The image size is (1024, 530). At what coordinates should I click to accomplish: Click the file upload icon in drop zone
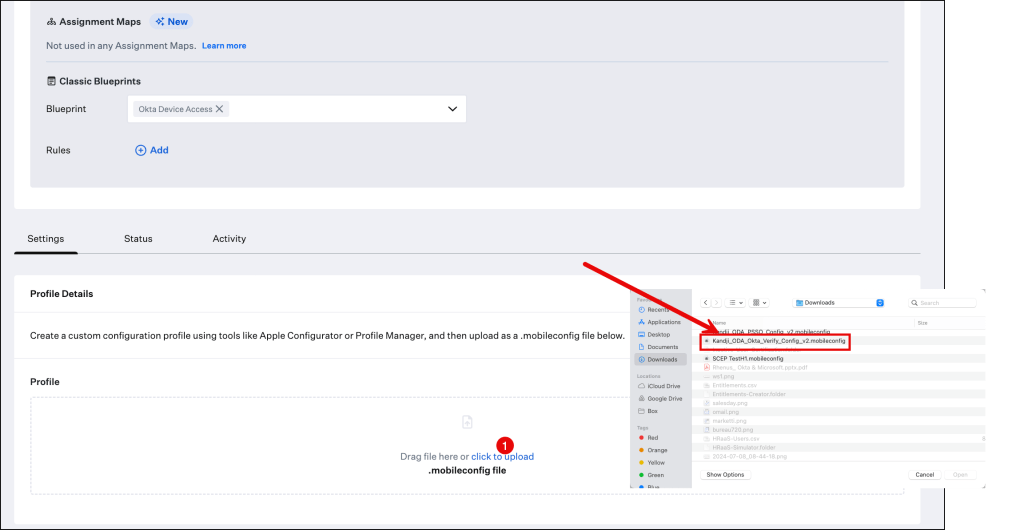coord(467,423)
